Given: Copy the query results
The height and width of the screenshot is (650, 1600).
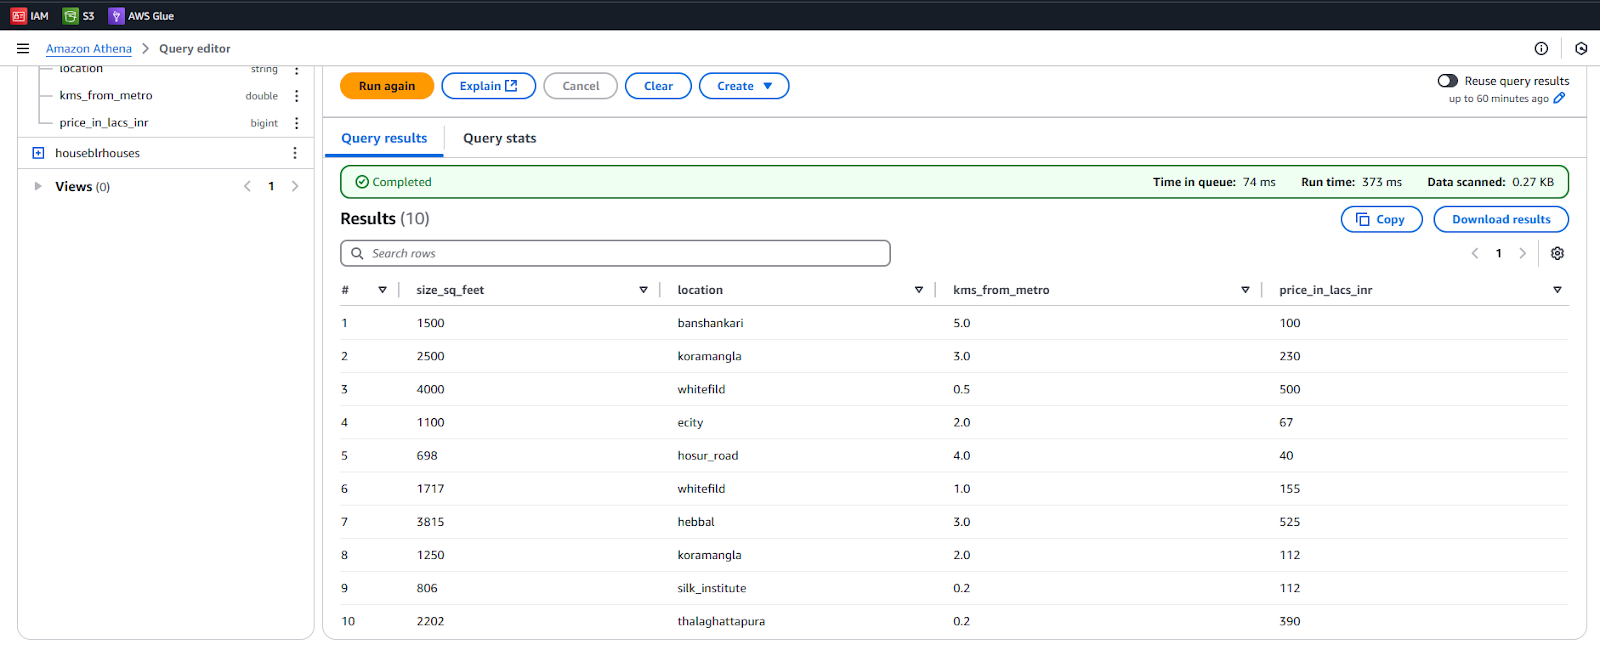Looking at the screenshot, I should pos(1381,219).
